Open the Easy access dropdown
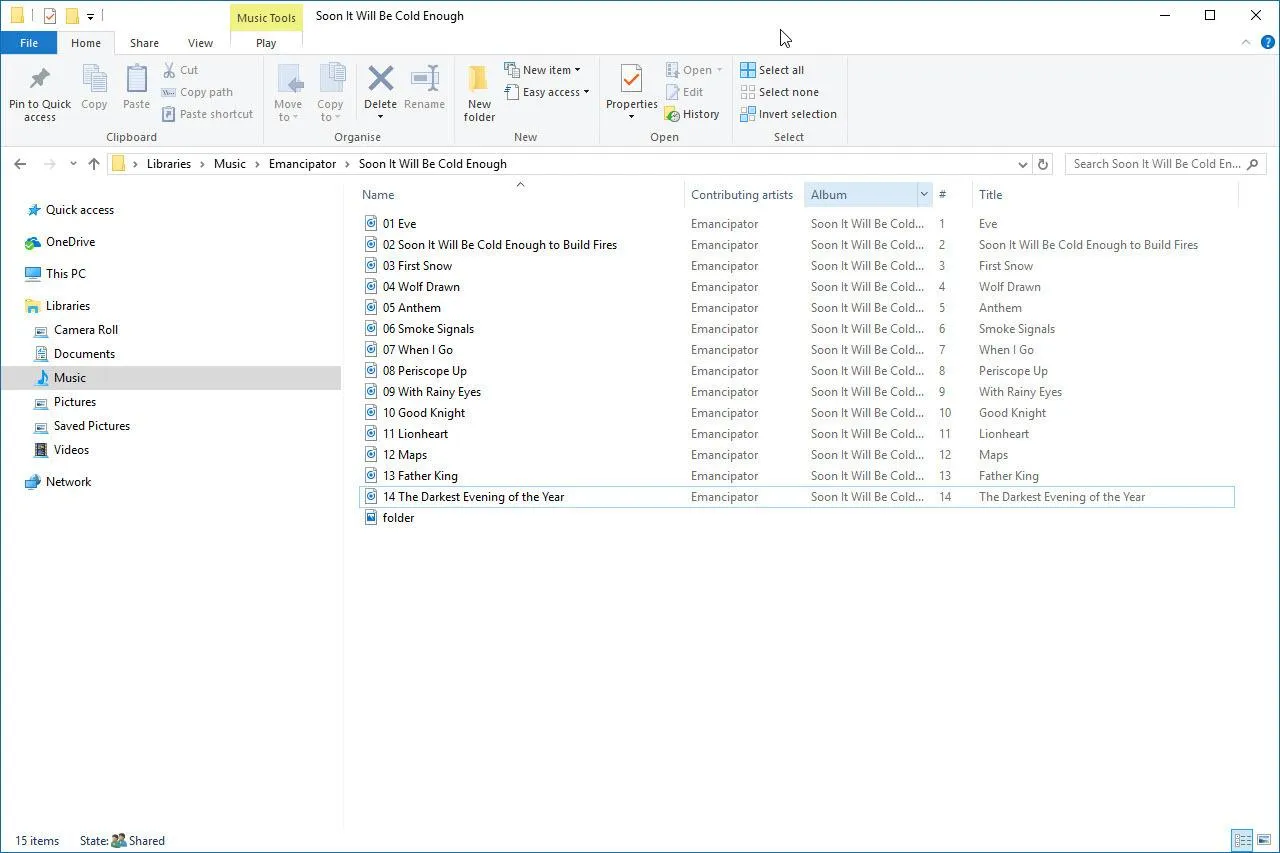 (x=546, y=92)
